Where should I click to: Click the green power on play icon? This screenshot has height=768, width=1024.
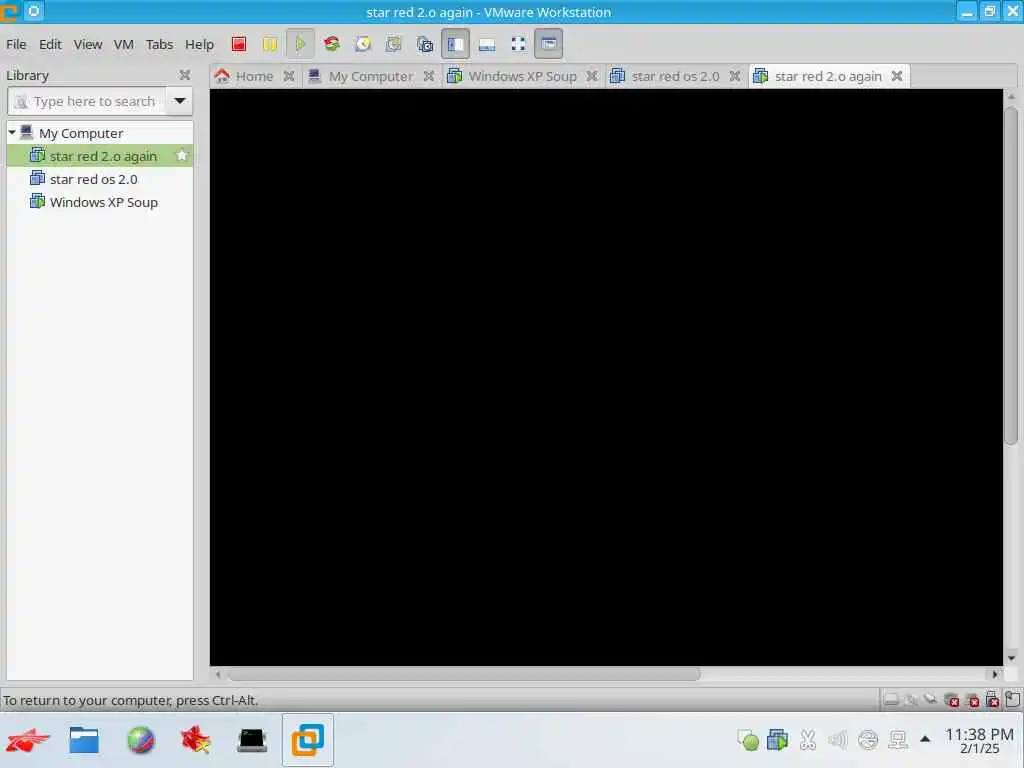point(300,44)
